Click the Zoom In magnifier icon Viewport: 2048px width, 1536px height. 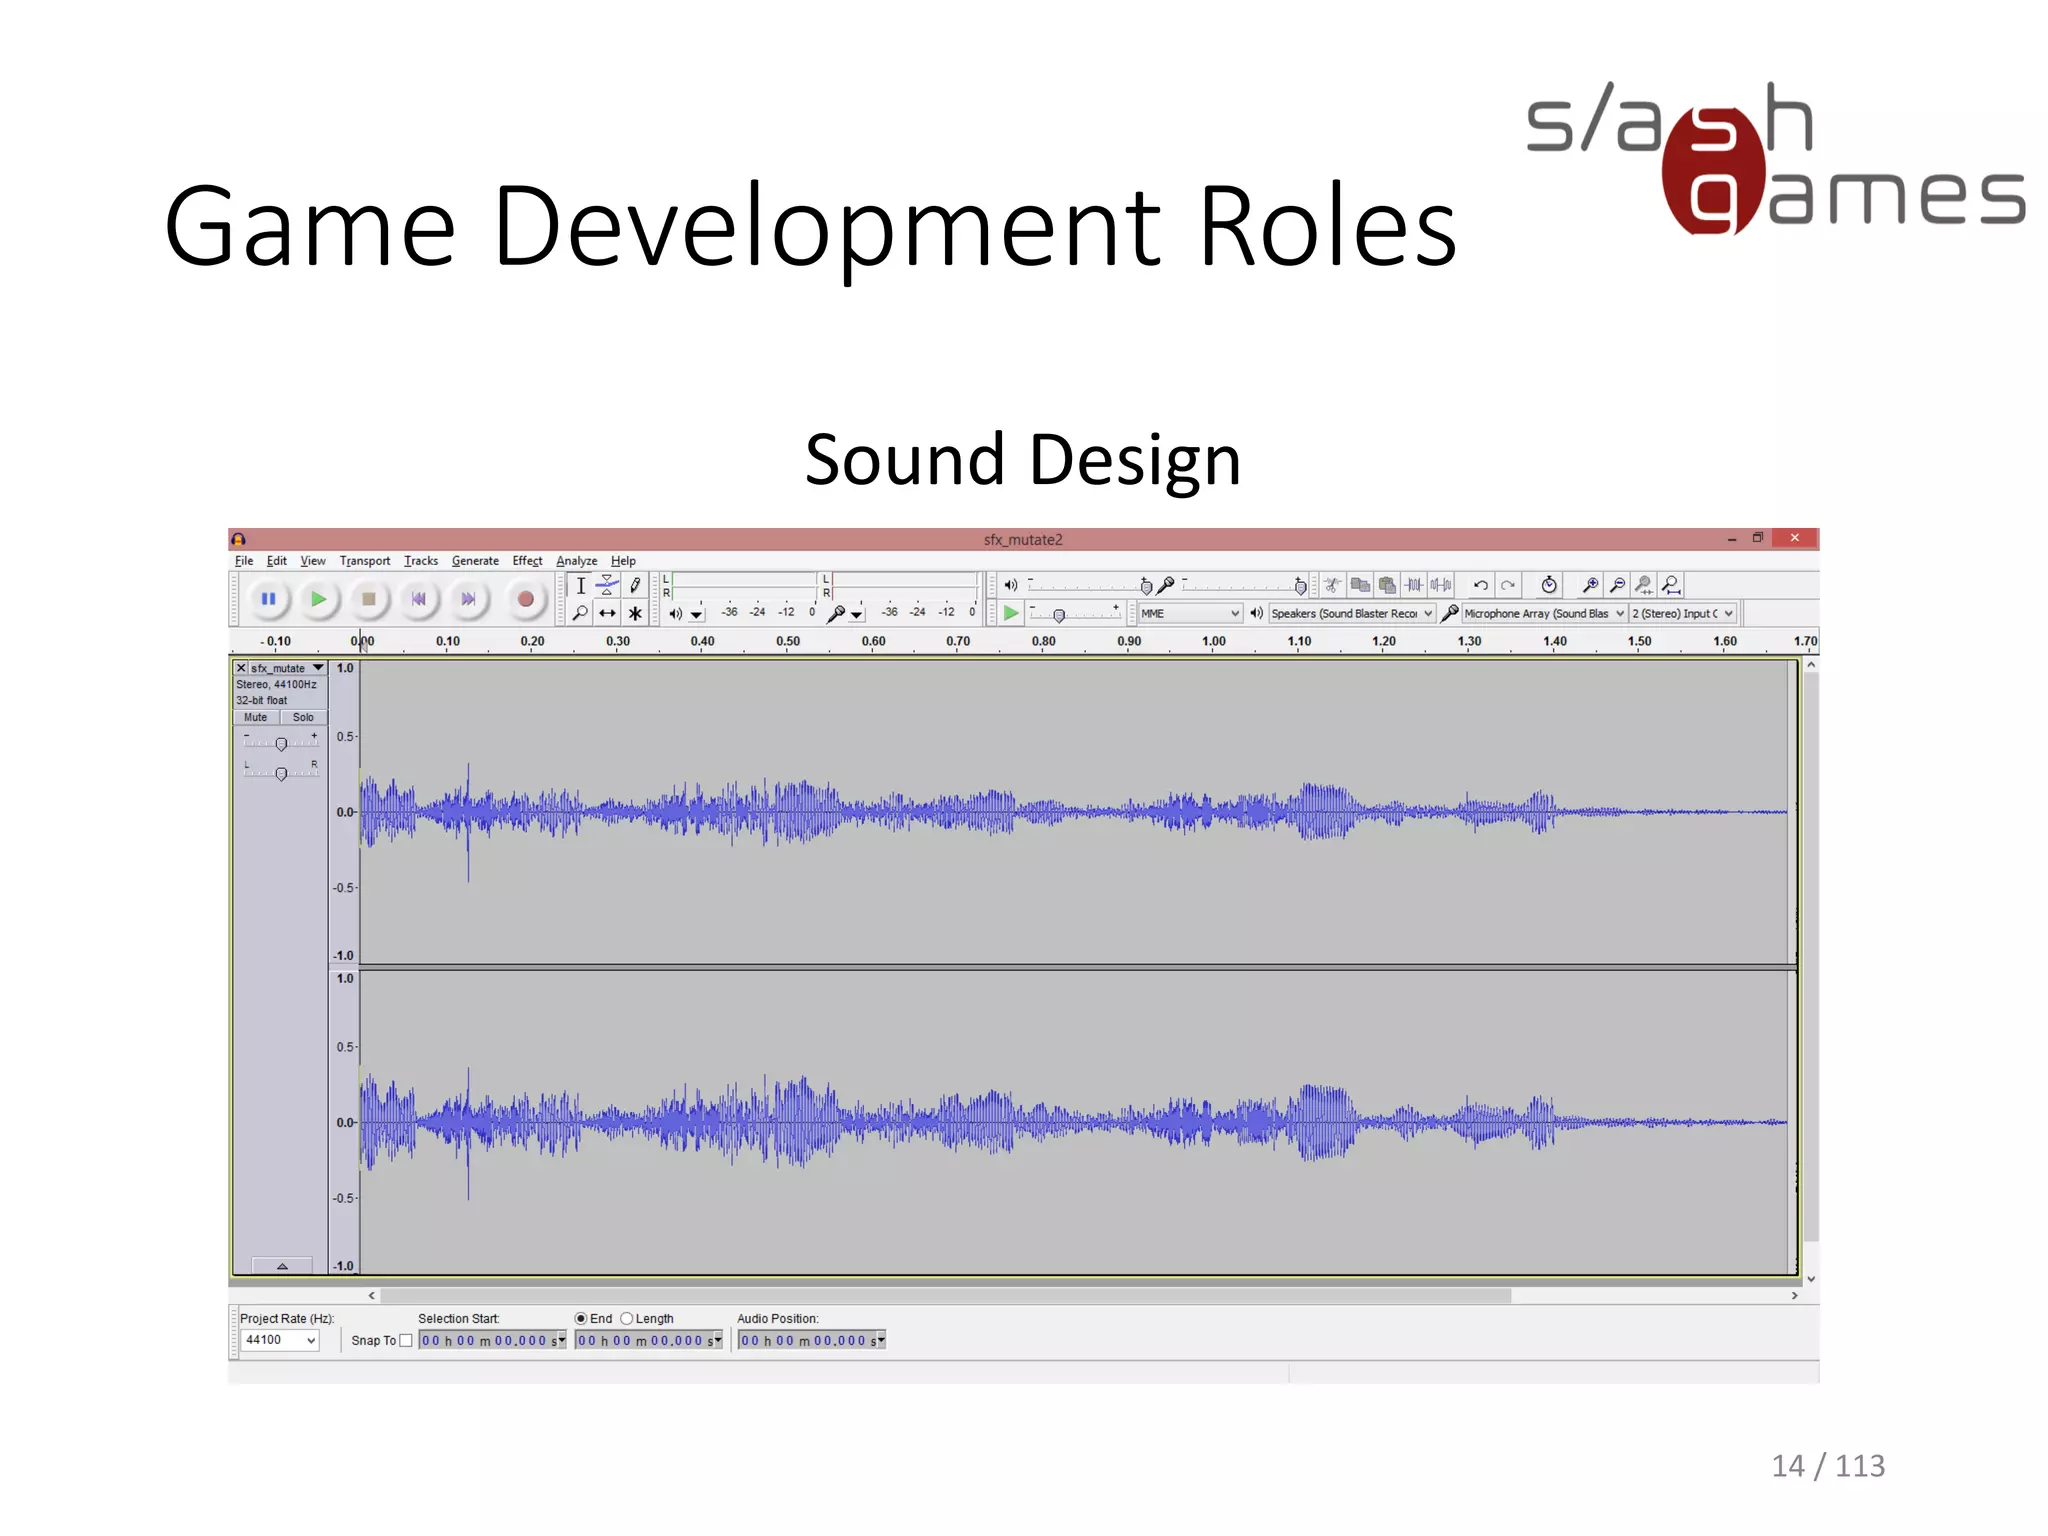(x=1590, y=585)
